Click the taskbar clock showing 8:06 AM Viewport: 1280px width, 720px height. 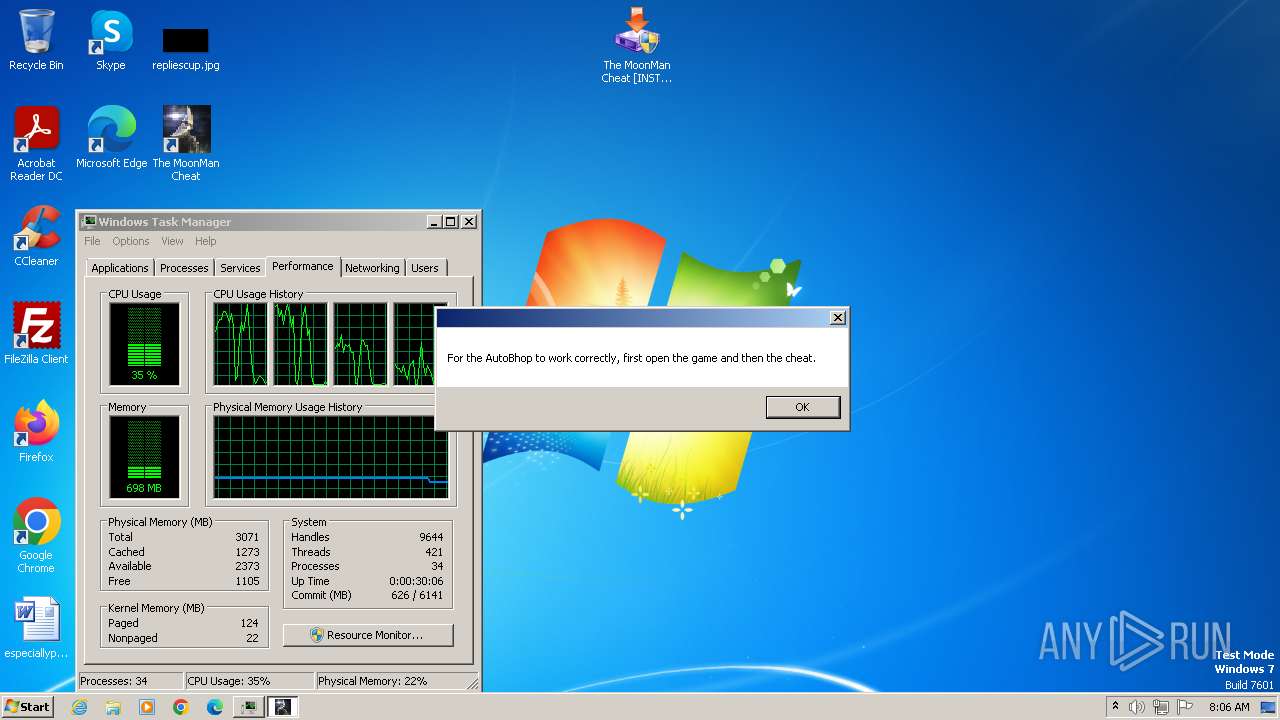(x=1229, y=707)
